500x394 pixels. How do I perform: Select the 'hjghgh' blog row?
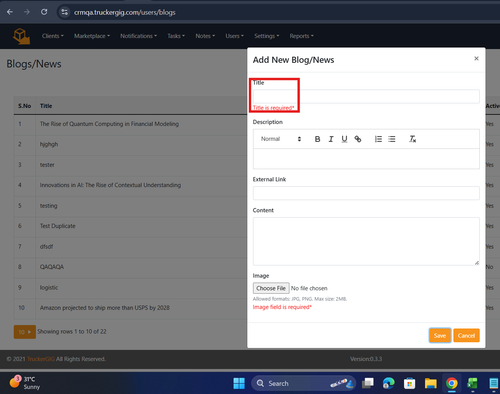point(130,145)
